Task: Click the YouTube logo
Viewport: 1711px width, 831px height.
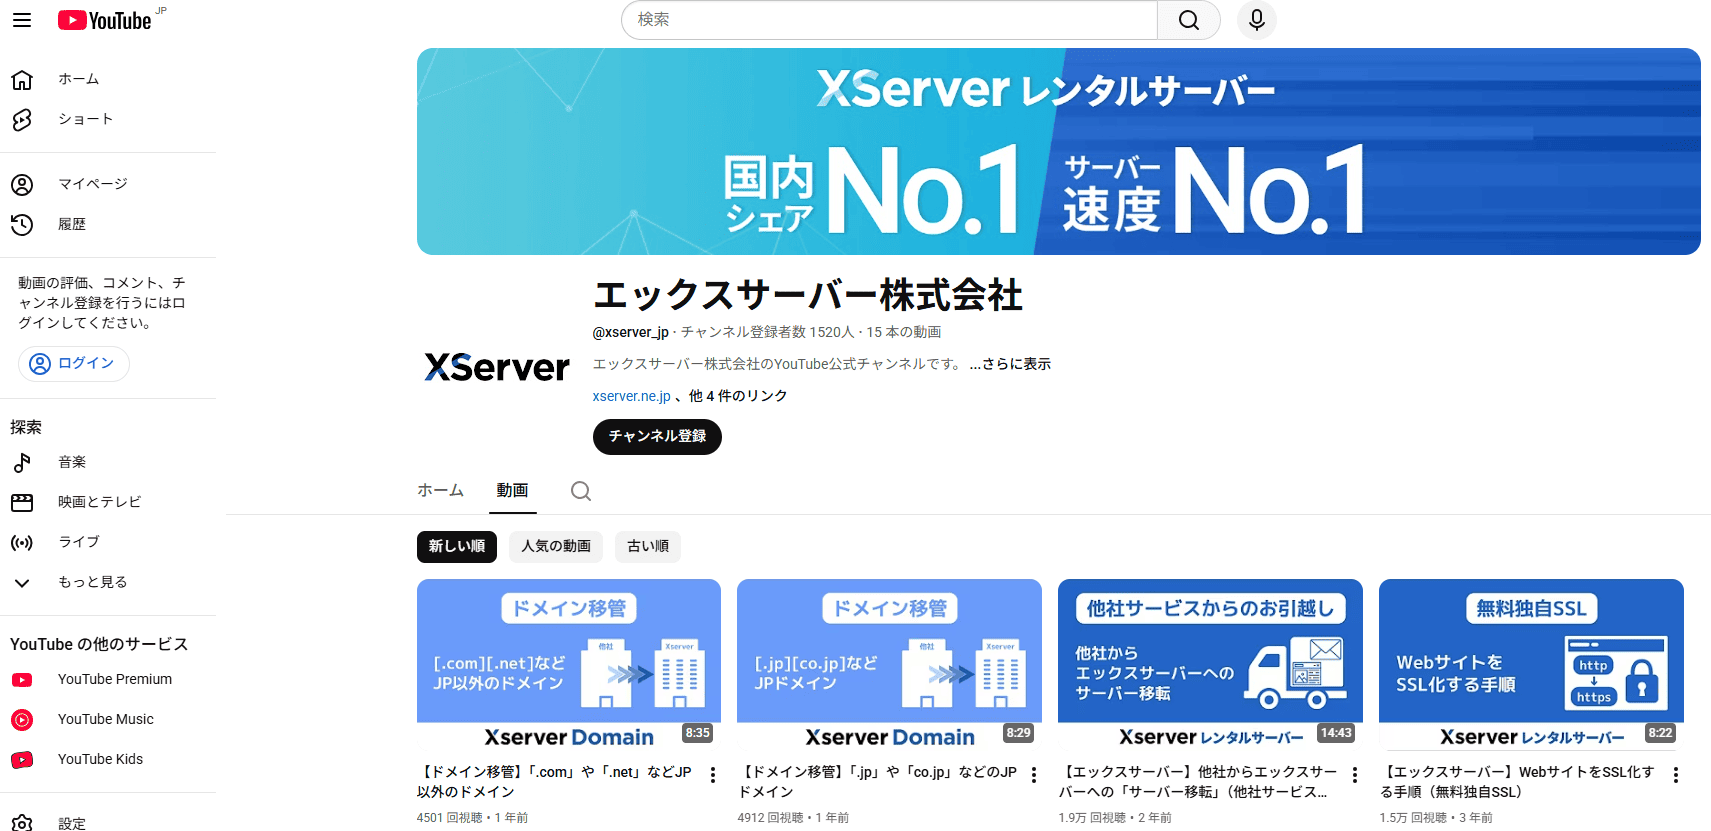Action: [105, 20]
